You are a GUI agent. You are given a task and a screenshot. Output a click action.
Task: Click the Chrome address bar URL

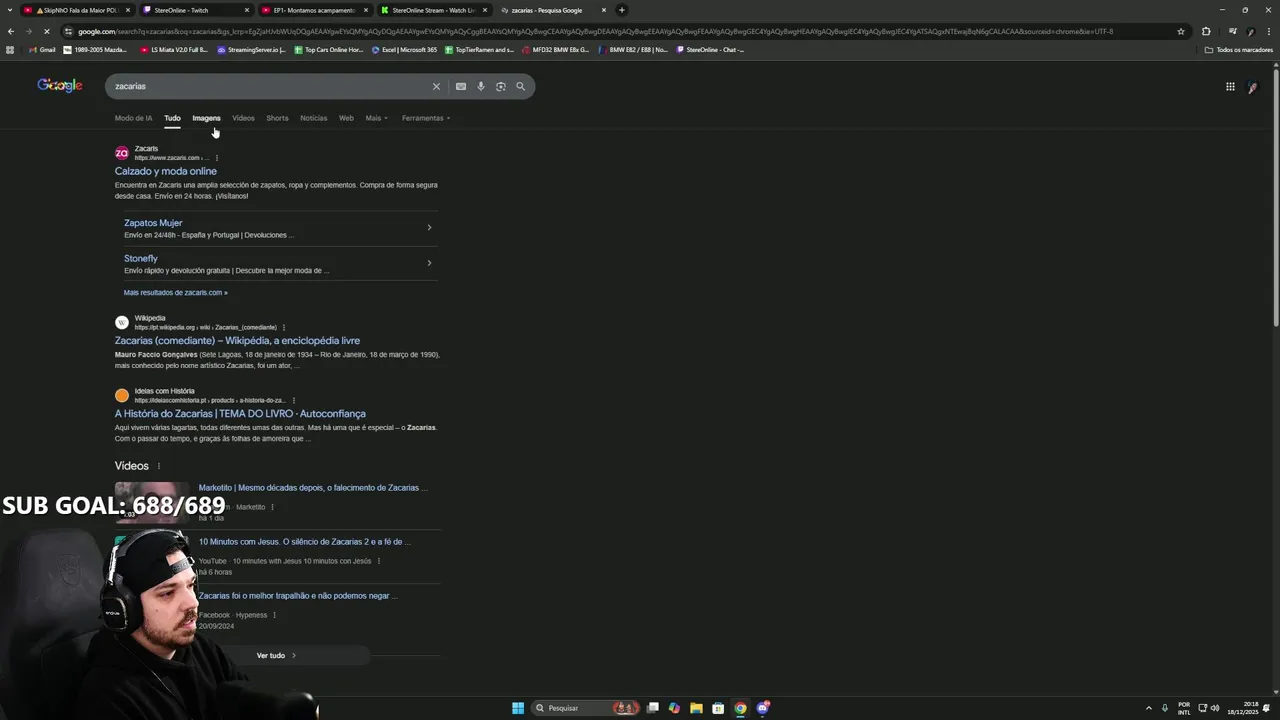pyautogui.click(x=595, y=31)
